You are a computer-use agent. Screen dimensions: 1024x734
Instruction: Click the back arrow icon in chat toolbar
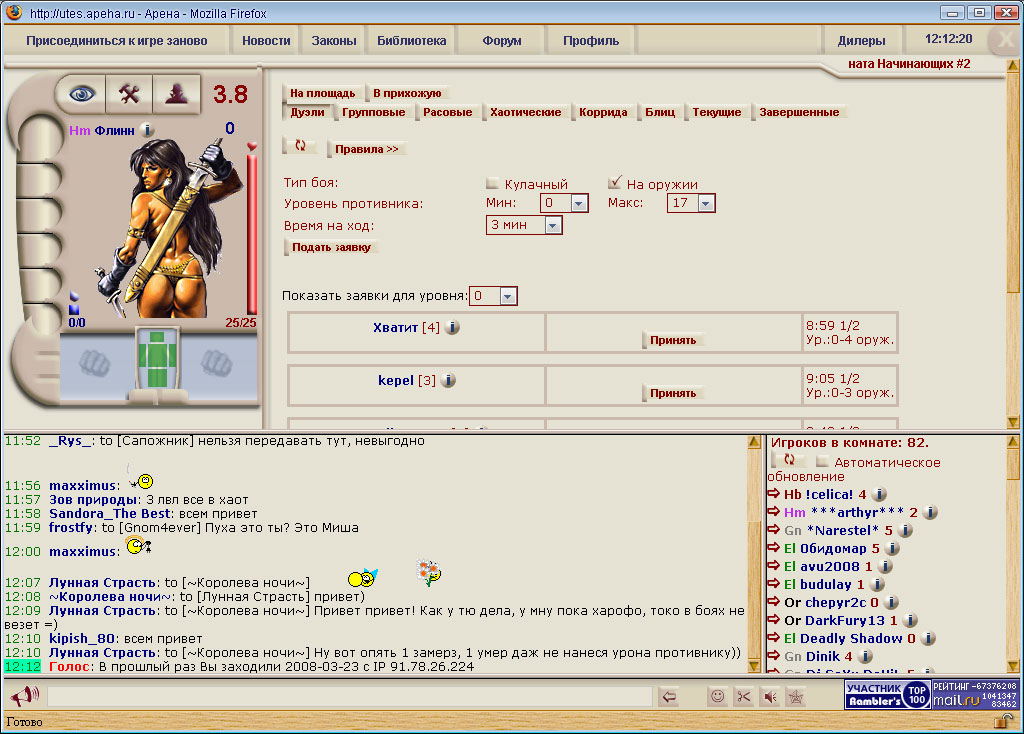(669, 697)
